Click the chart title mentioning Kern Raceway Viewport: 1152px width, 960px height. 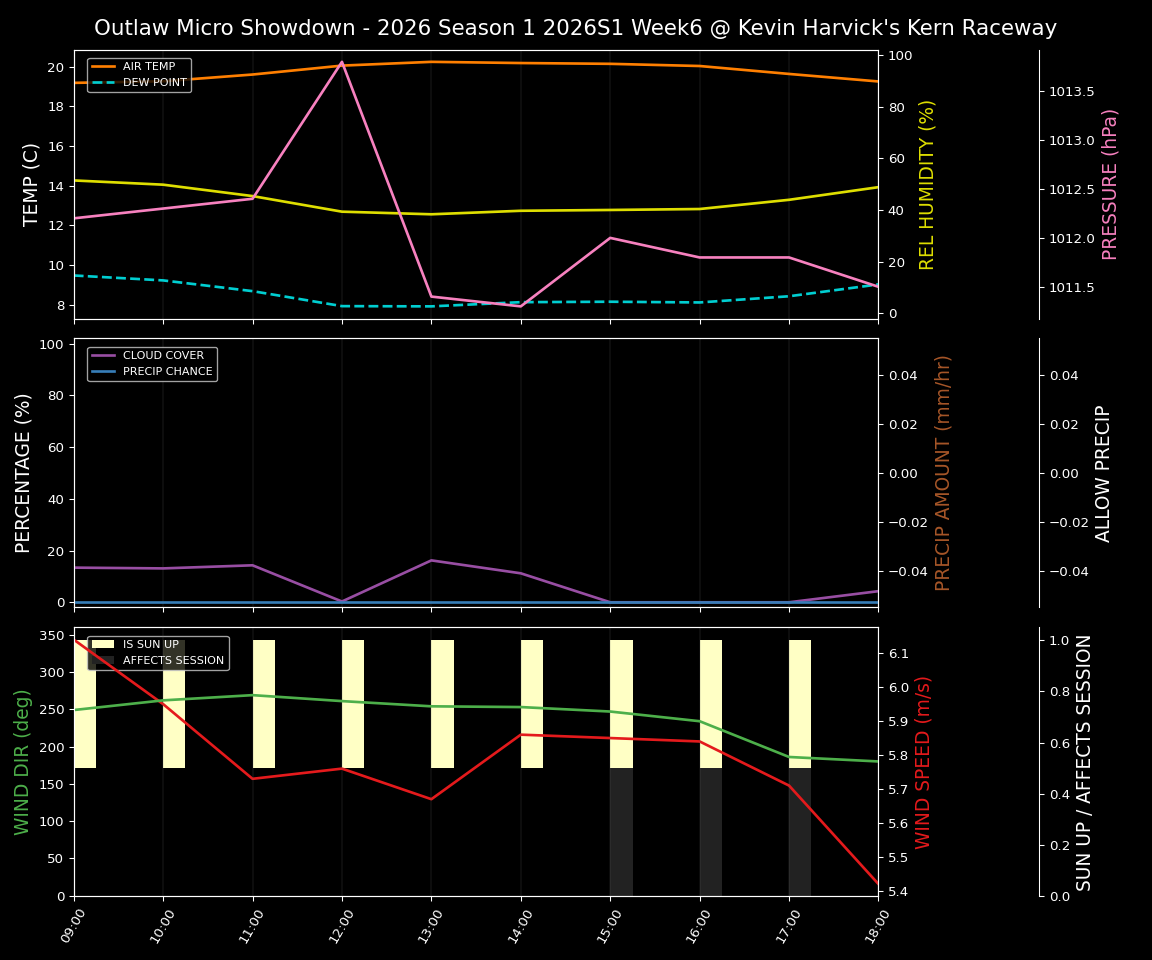click(x=576, y=28)
